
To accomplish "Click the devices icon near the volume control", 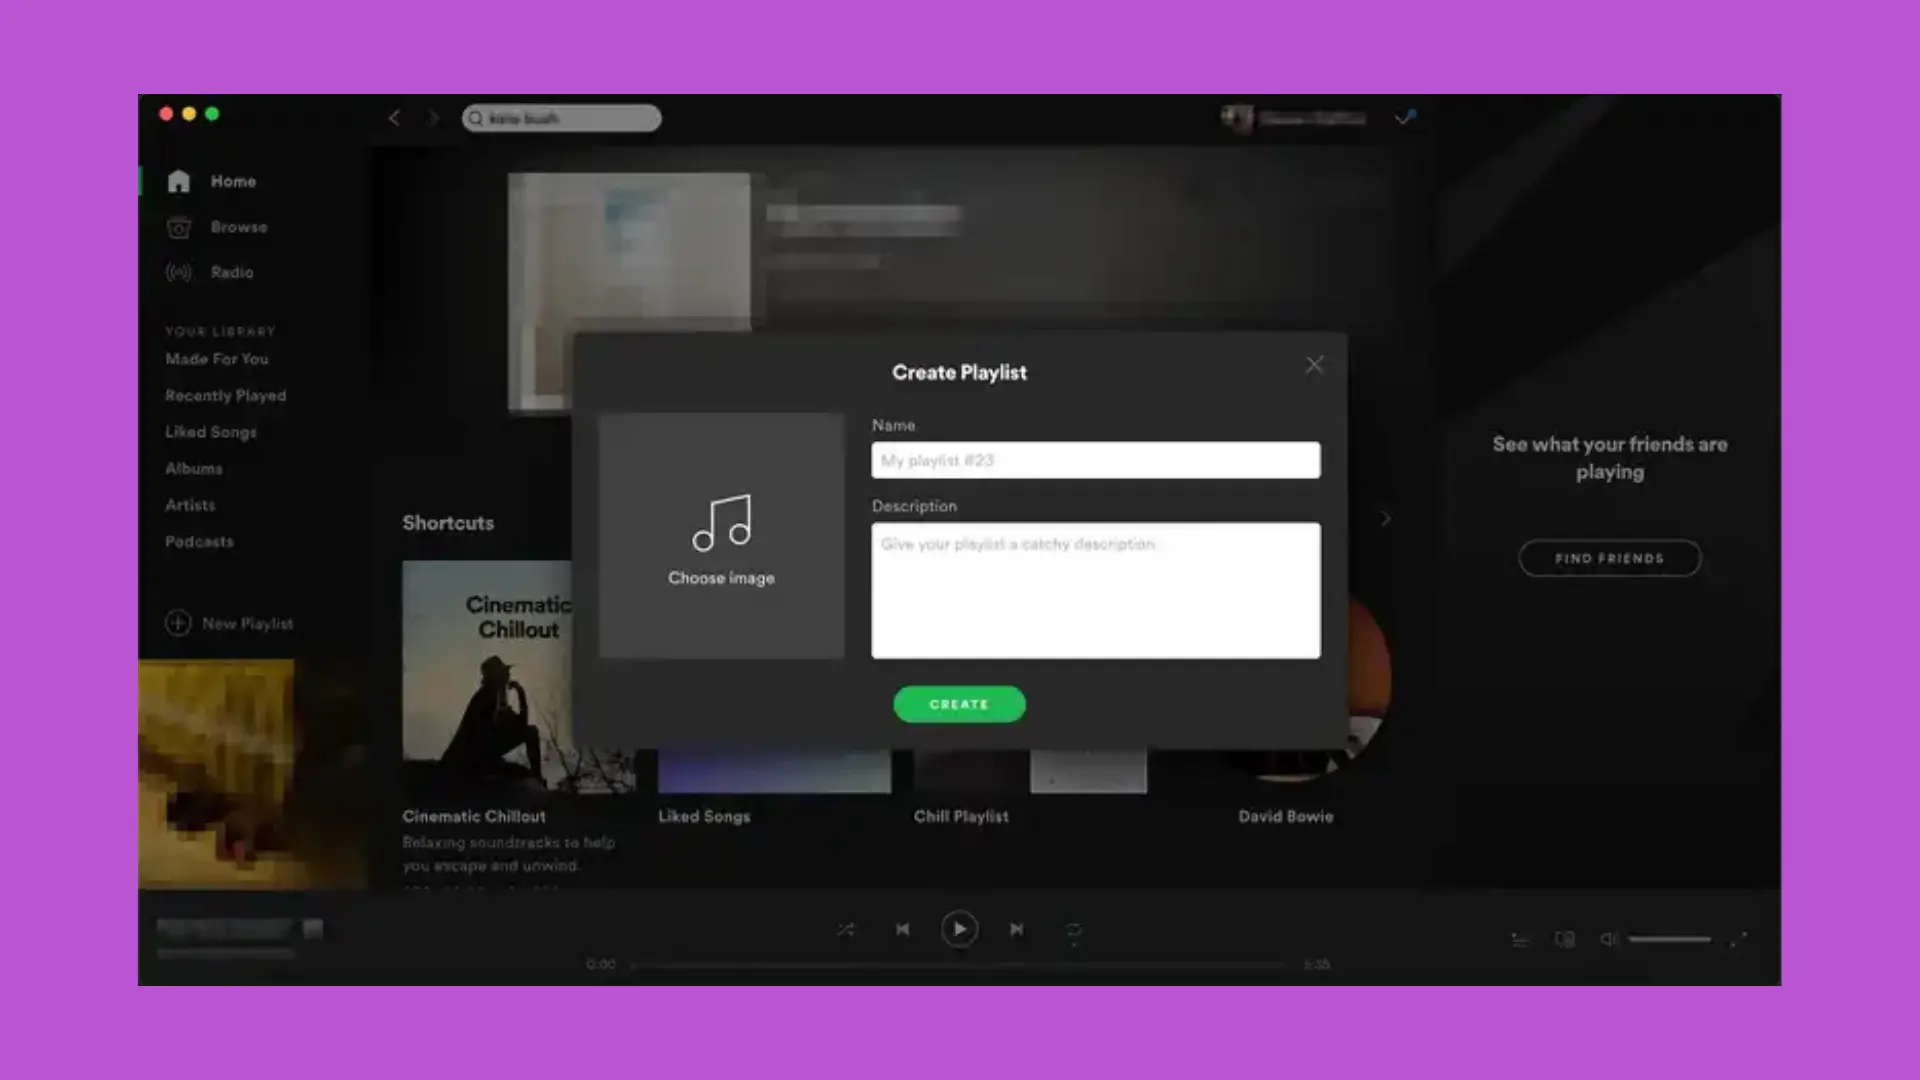I will click(1563, 939).
